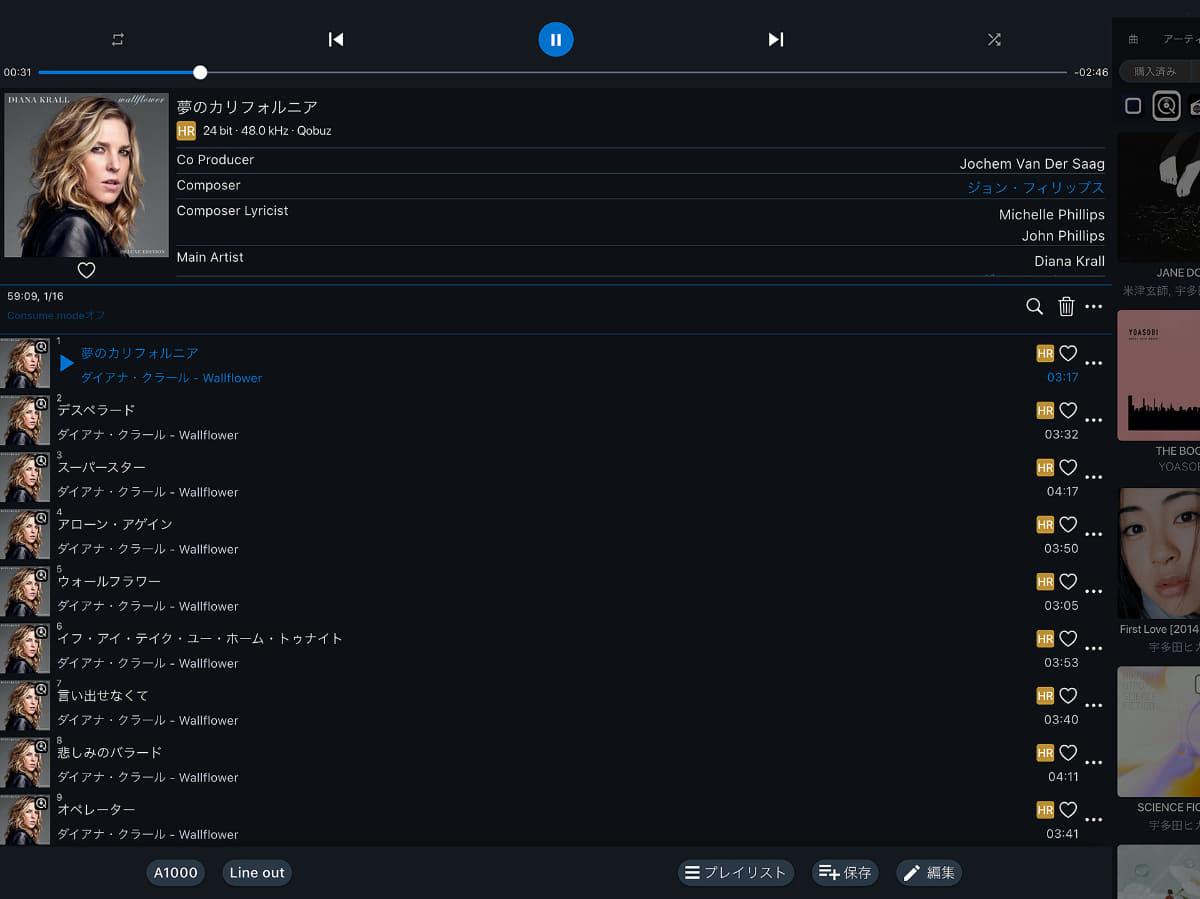Favorite 悲しみのバラード track

pos(1068,752)
